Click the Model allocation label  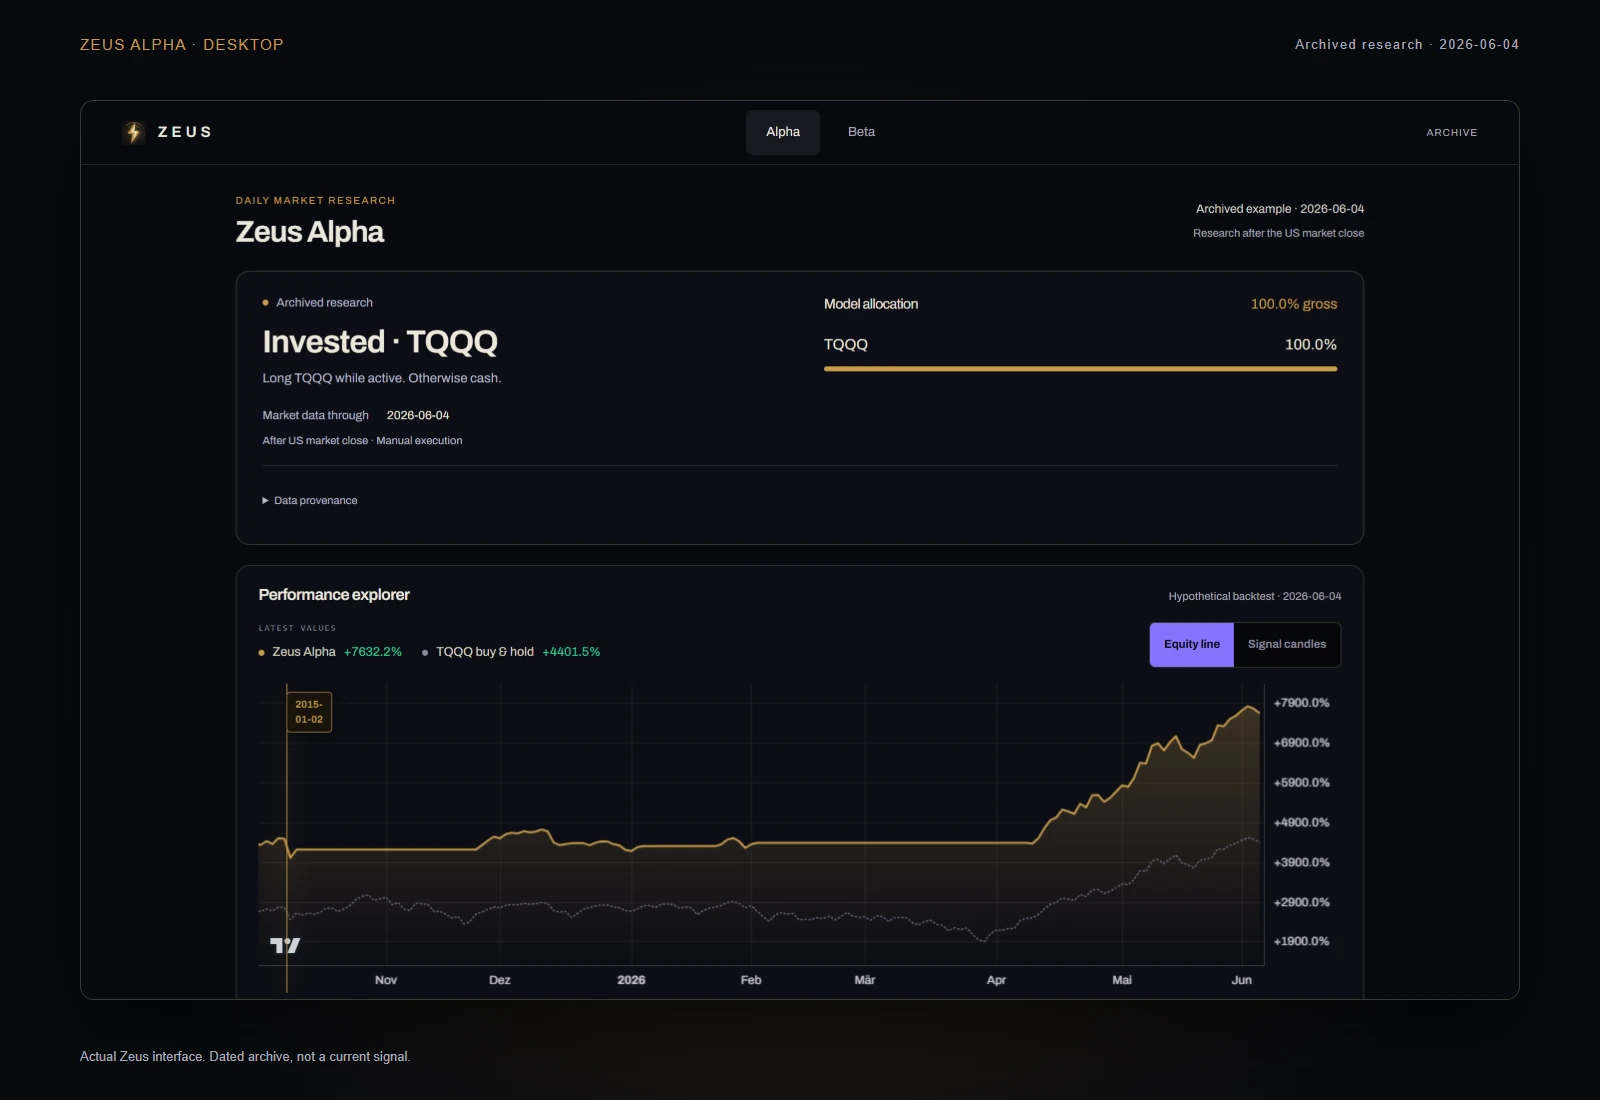[x=871, y=304]
